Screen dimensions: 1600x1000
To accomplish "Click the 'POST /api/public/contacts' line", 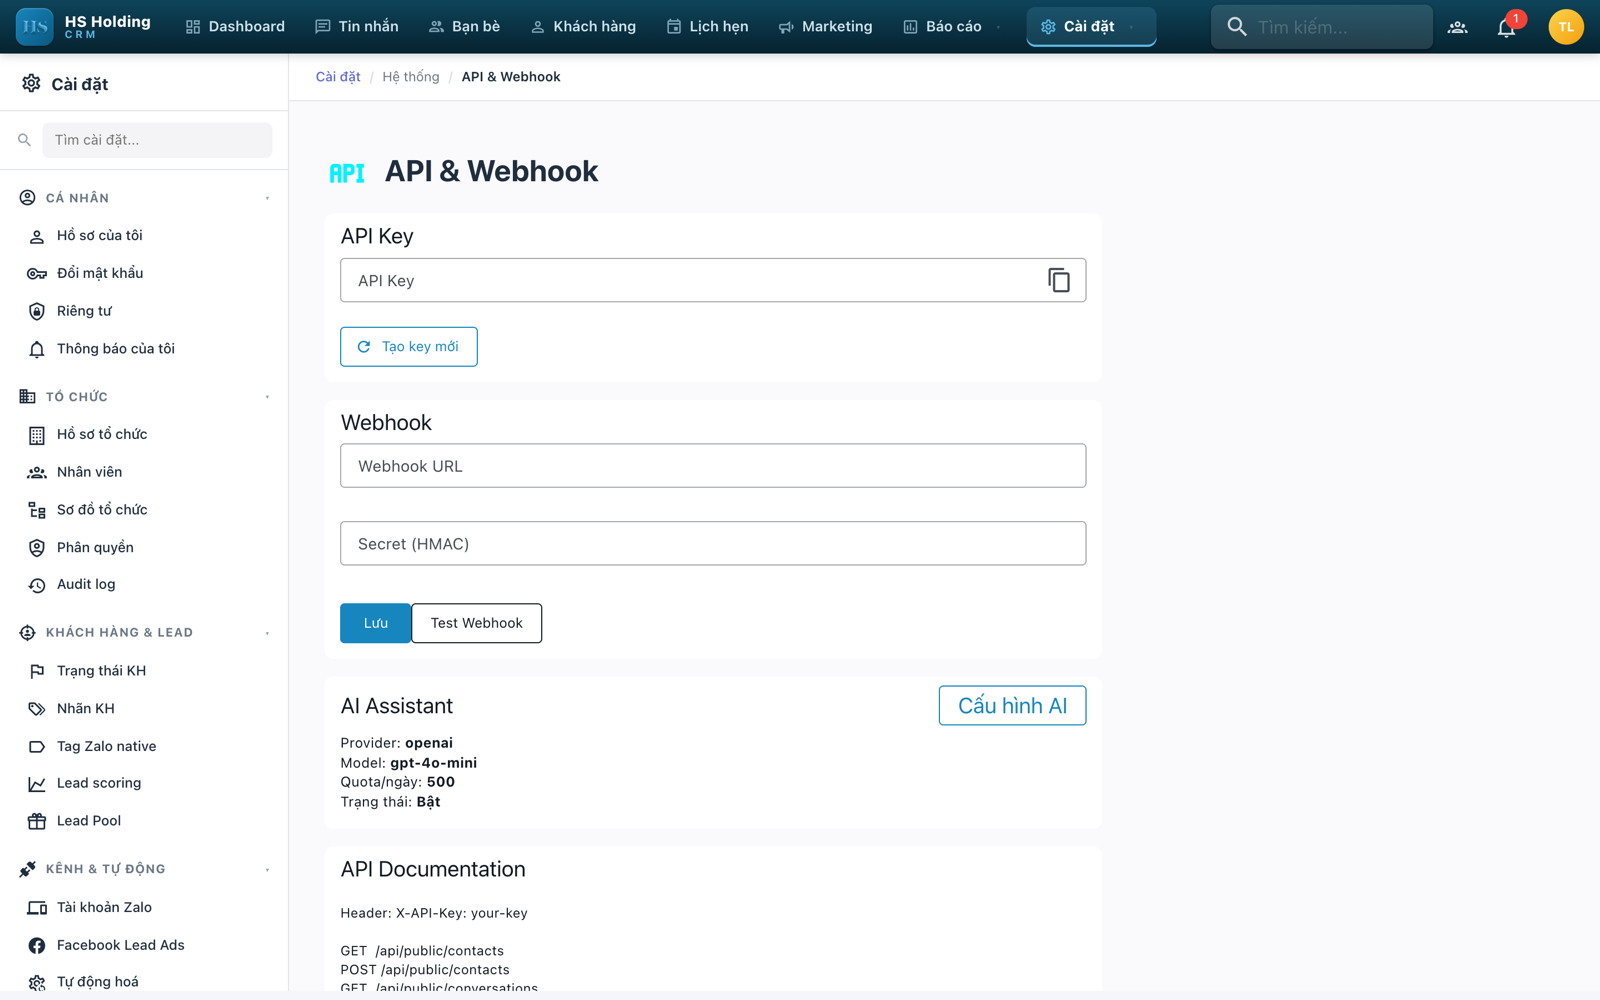I will click(x=425, y=970).
